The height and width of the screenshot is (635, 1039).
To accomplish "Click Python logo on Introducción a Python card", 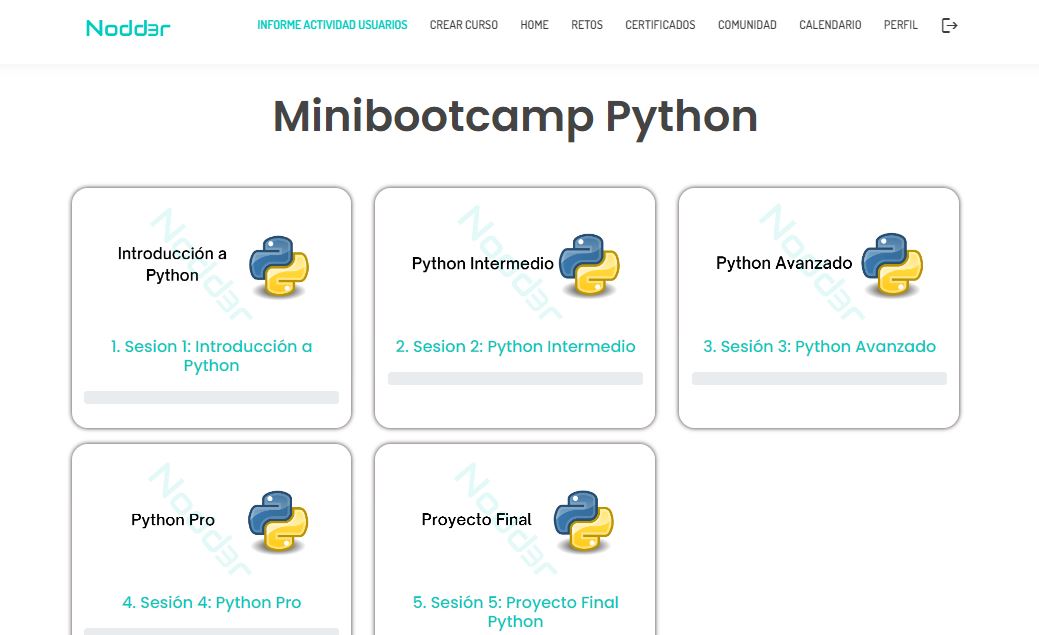I will pos(279,266).
